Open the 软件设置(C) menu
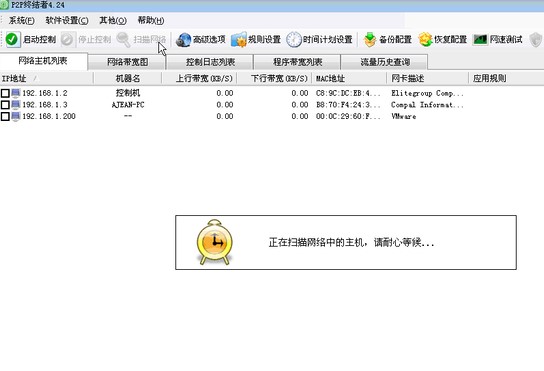Image resolution: width=544 pixels, height=371 pixels. click(x=67, y=20)
